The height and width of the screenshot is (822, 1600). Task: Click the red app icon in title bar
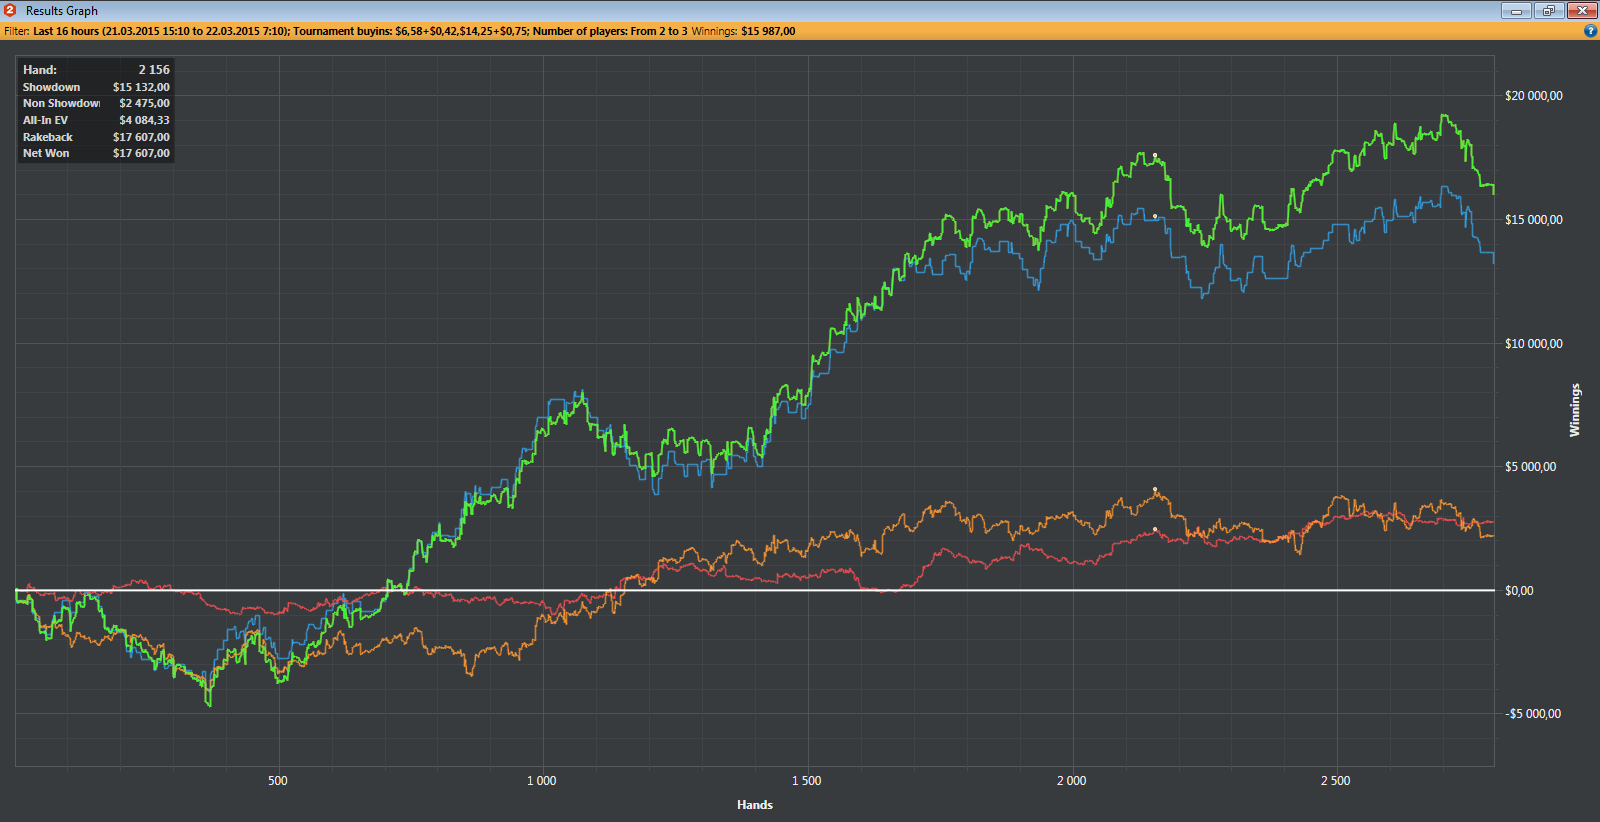pyautogui.click(x=10, y=10)
